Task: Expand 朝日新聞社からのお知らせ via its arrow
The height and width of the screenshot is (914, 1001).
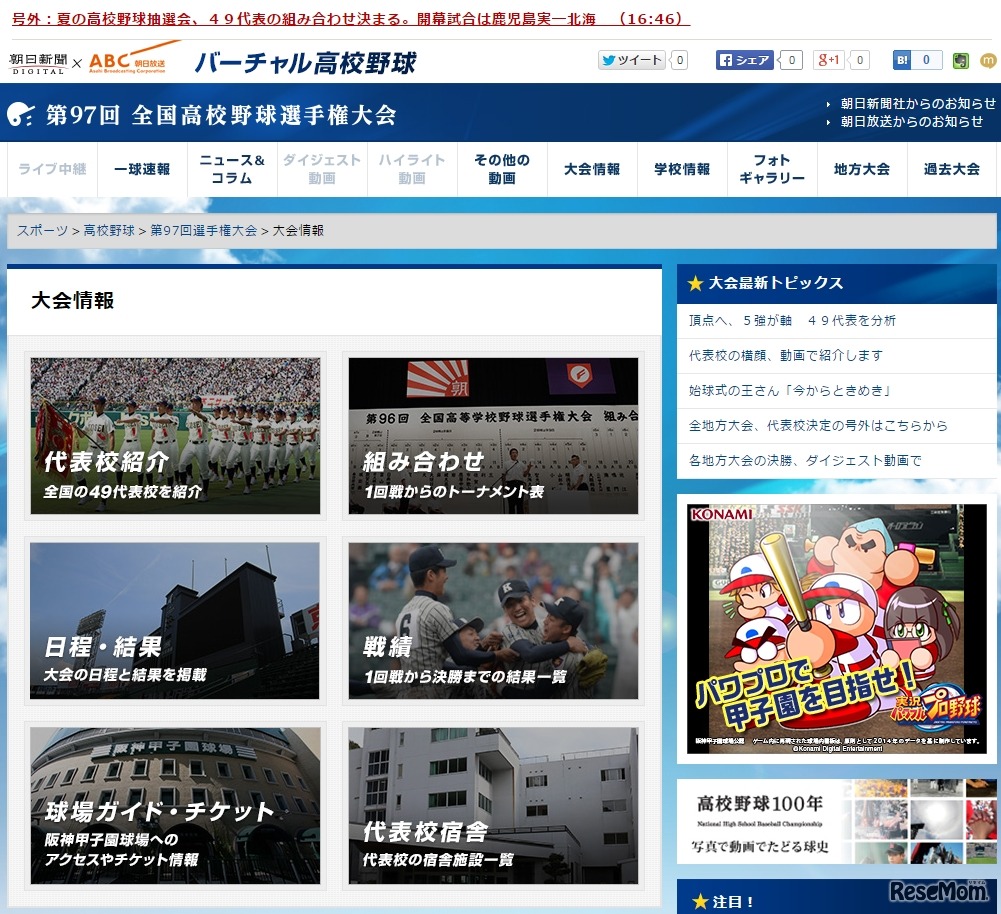Action: click(x=827, y=102)
